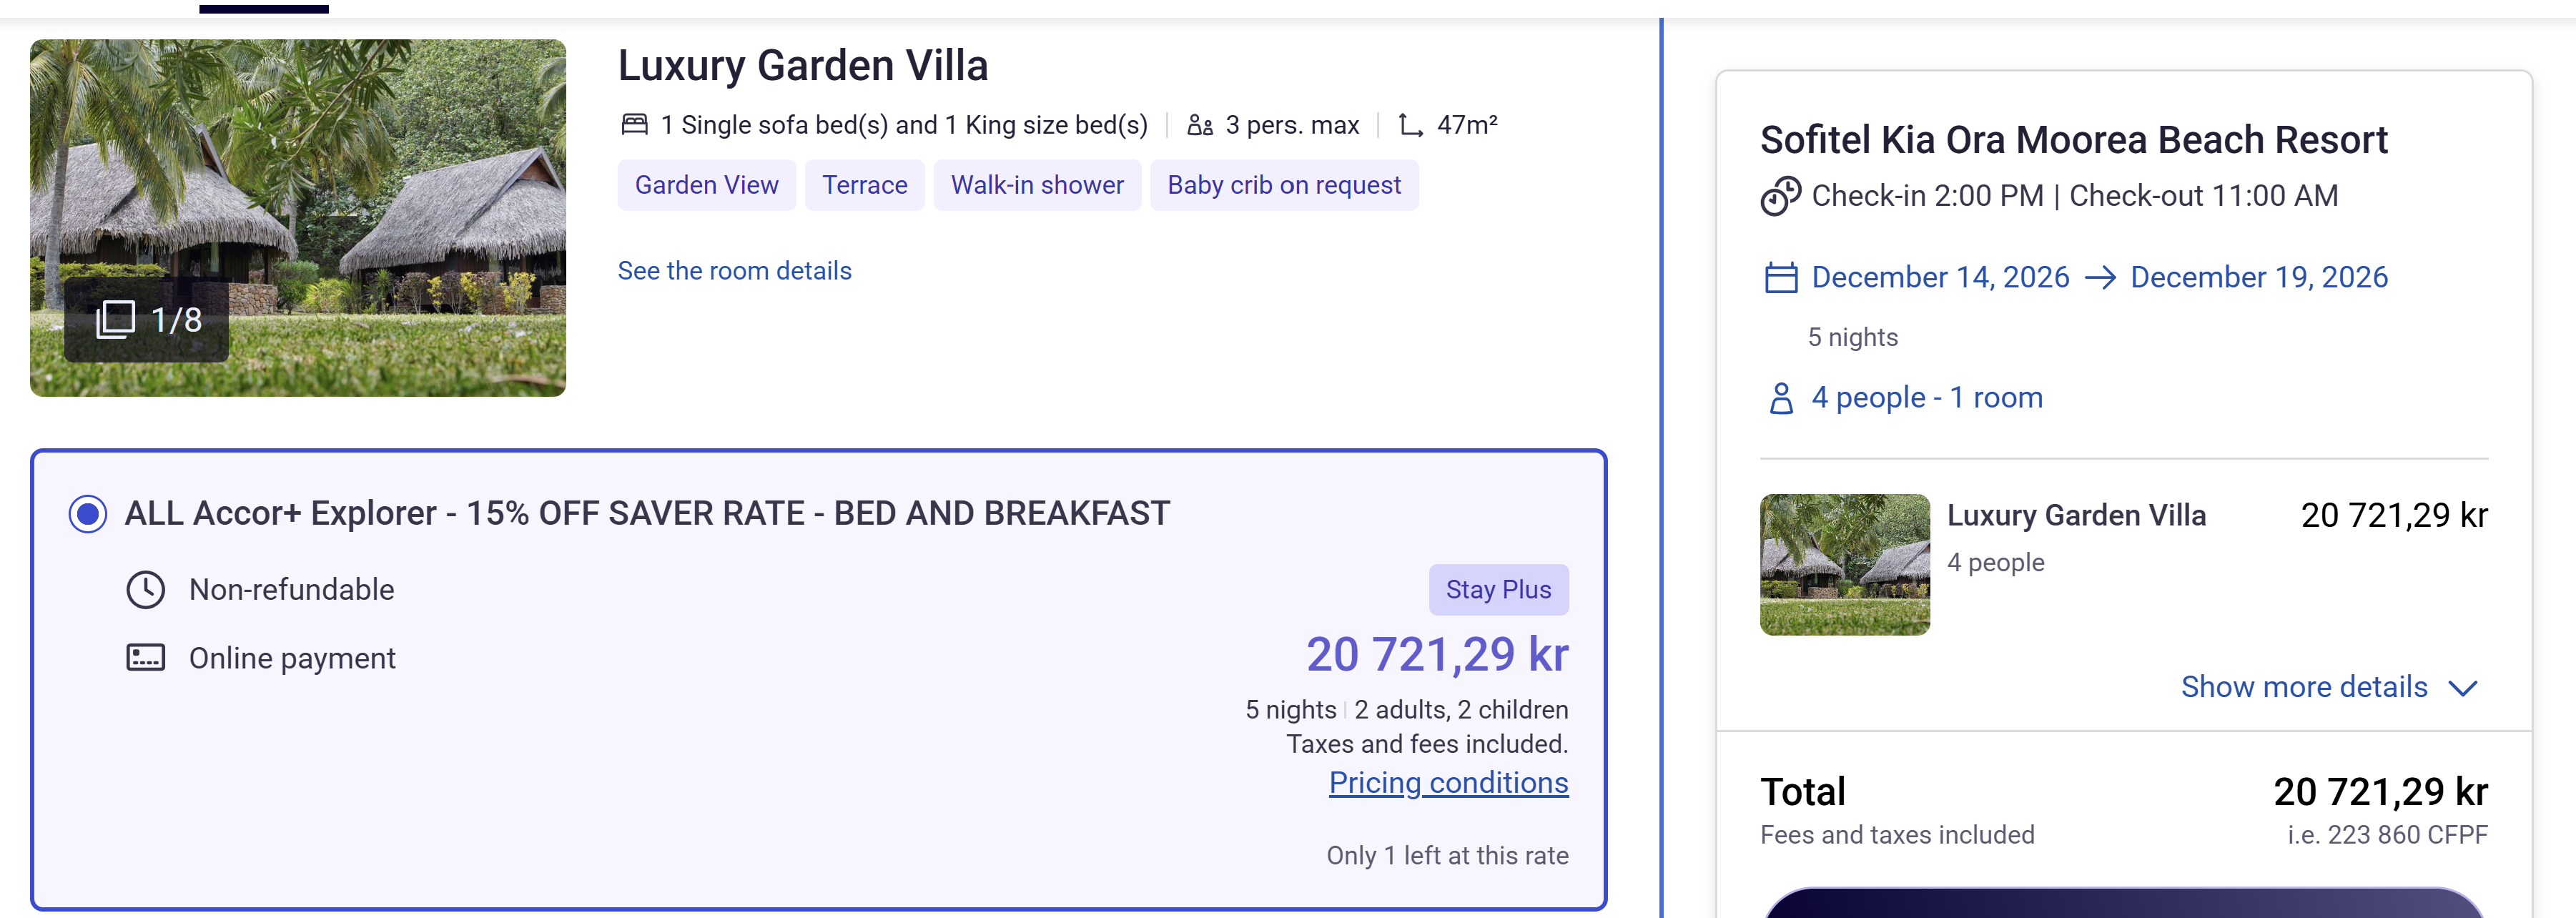2576x918 pixels.
Task: Click the chevron next to Show more details
Action: click(2463, 688)
